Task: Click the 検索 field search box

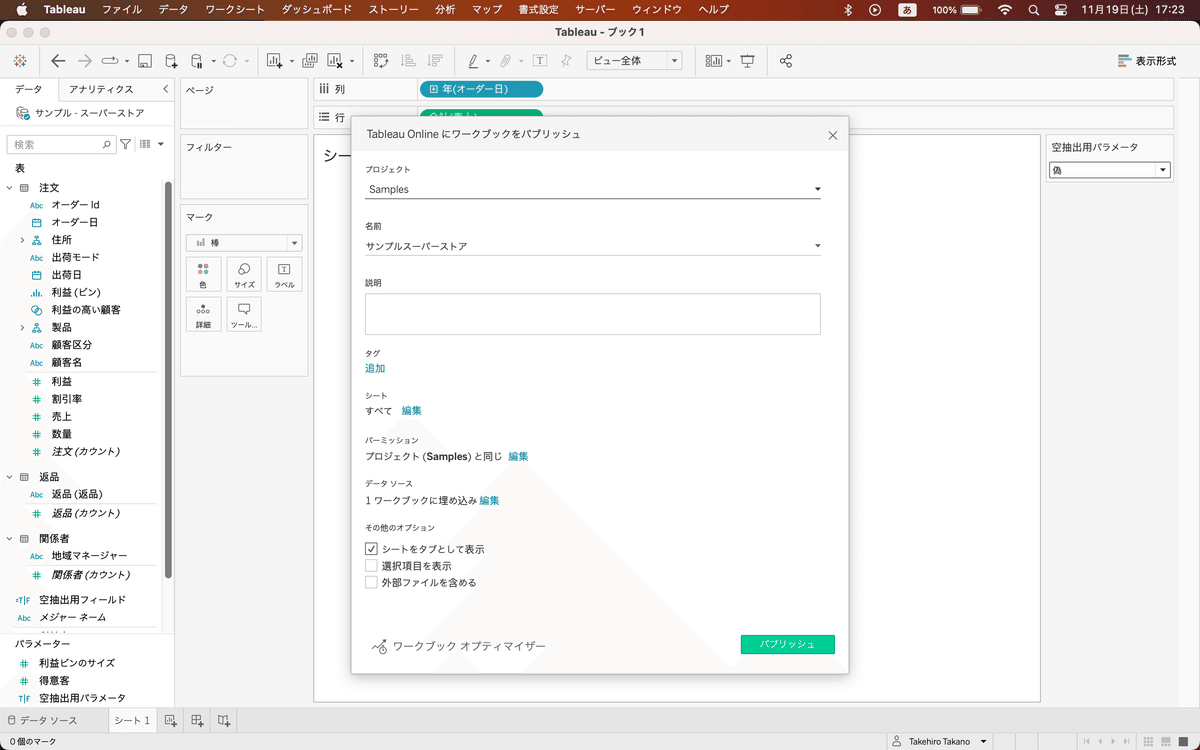Action: click(61, 144)
